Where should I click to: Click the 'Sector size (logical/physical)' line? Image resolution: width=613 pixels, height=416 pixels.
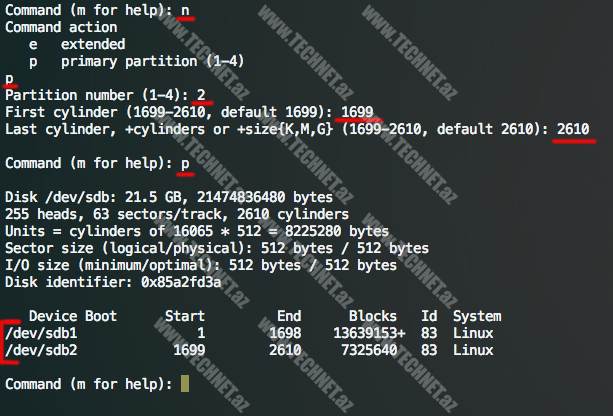coord(216,248)
